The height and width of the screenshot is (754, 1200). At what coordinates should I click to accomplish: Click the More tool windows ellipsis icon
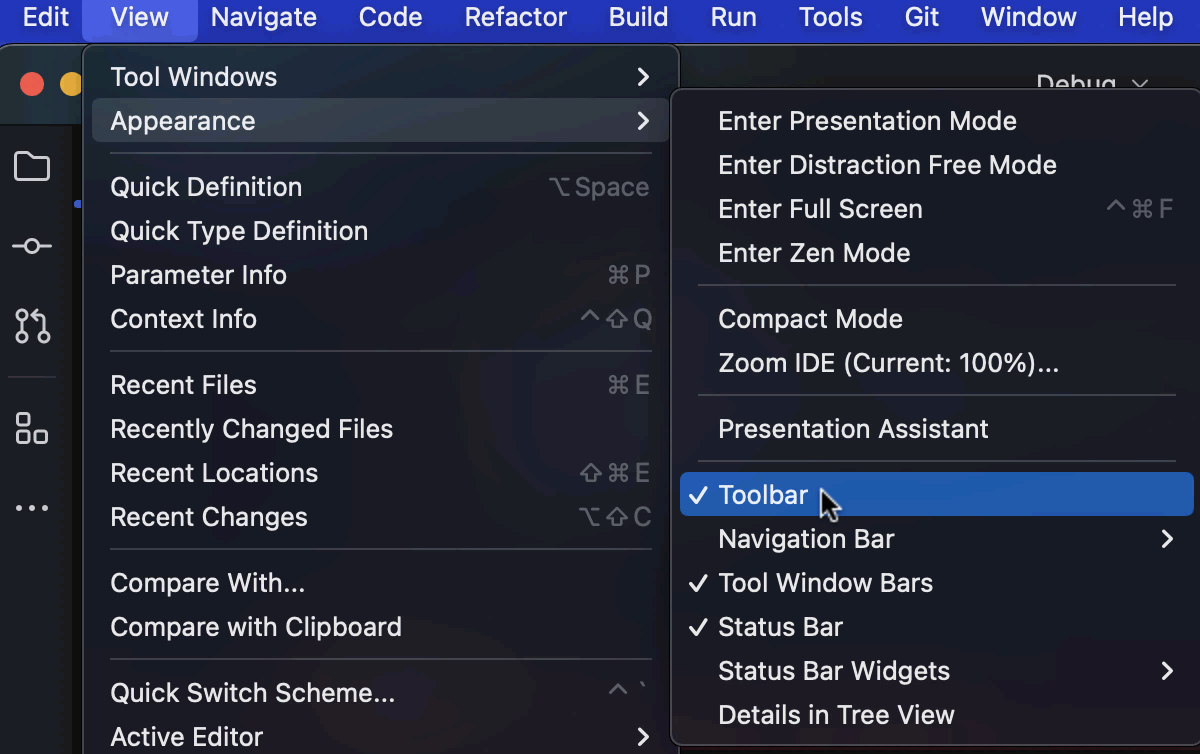(32, 508)
